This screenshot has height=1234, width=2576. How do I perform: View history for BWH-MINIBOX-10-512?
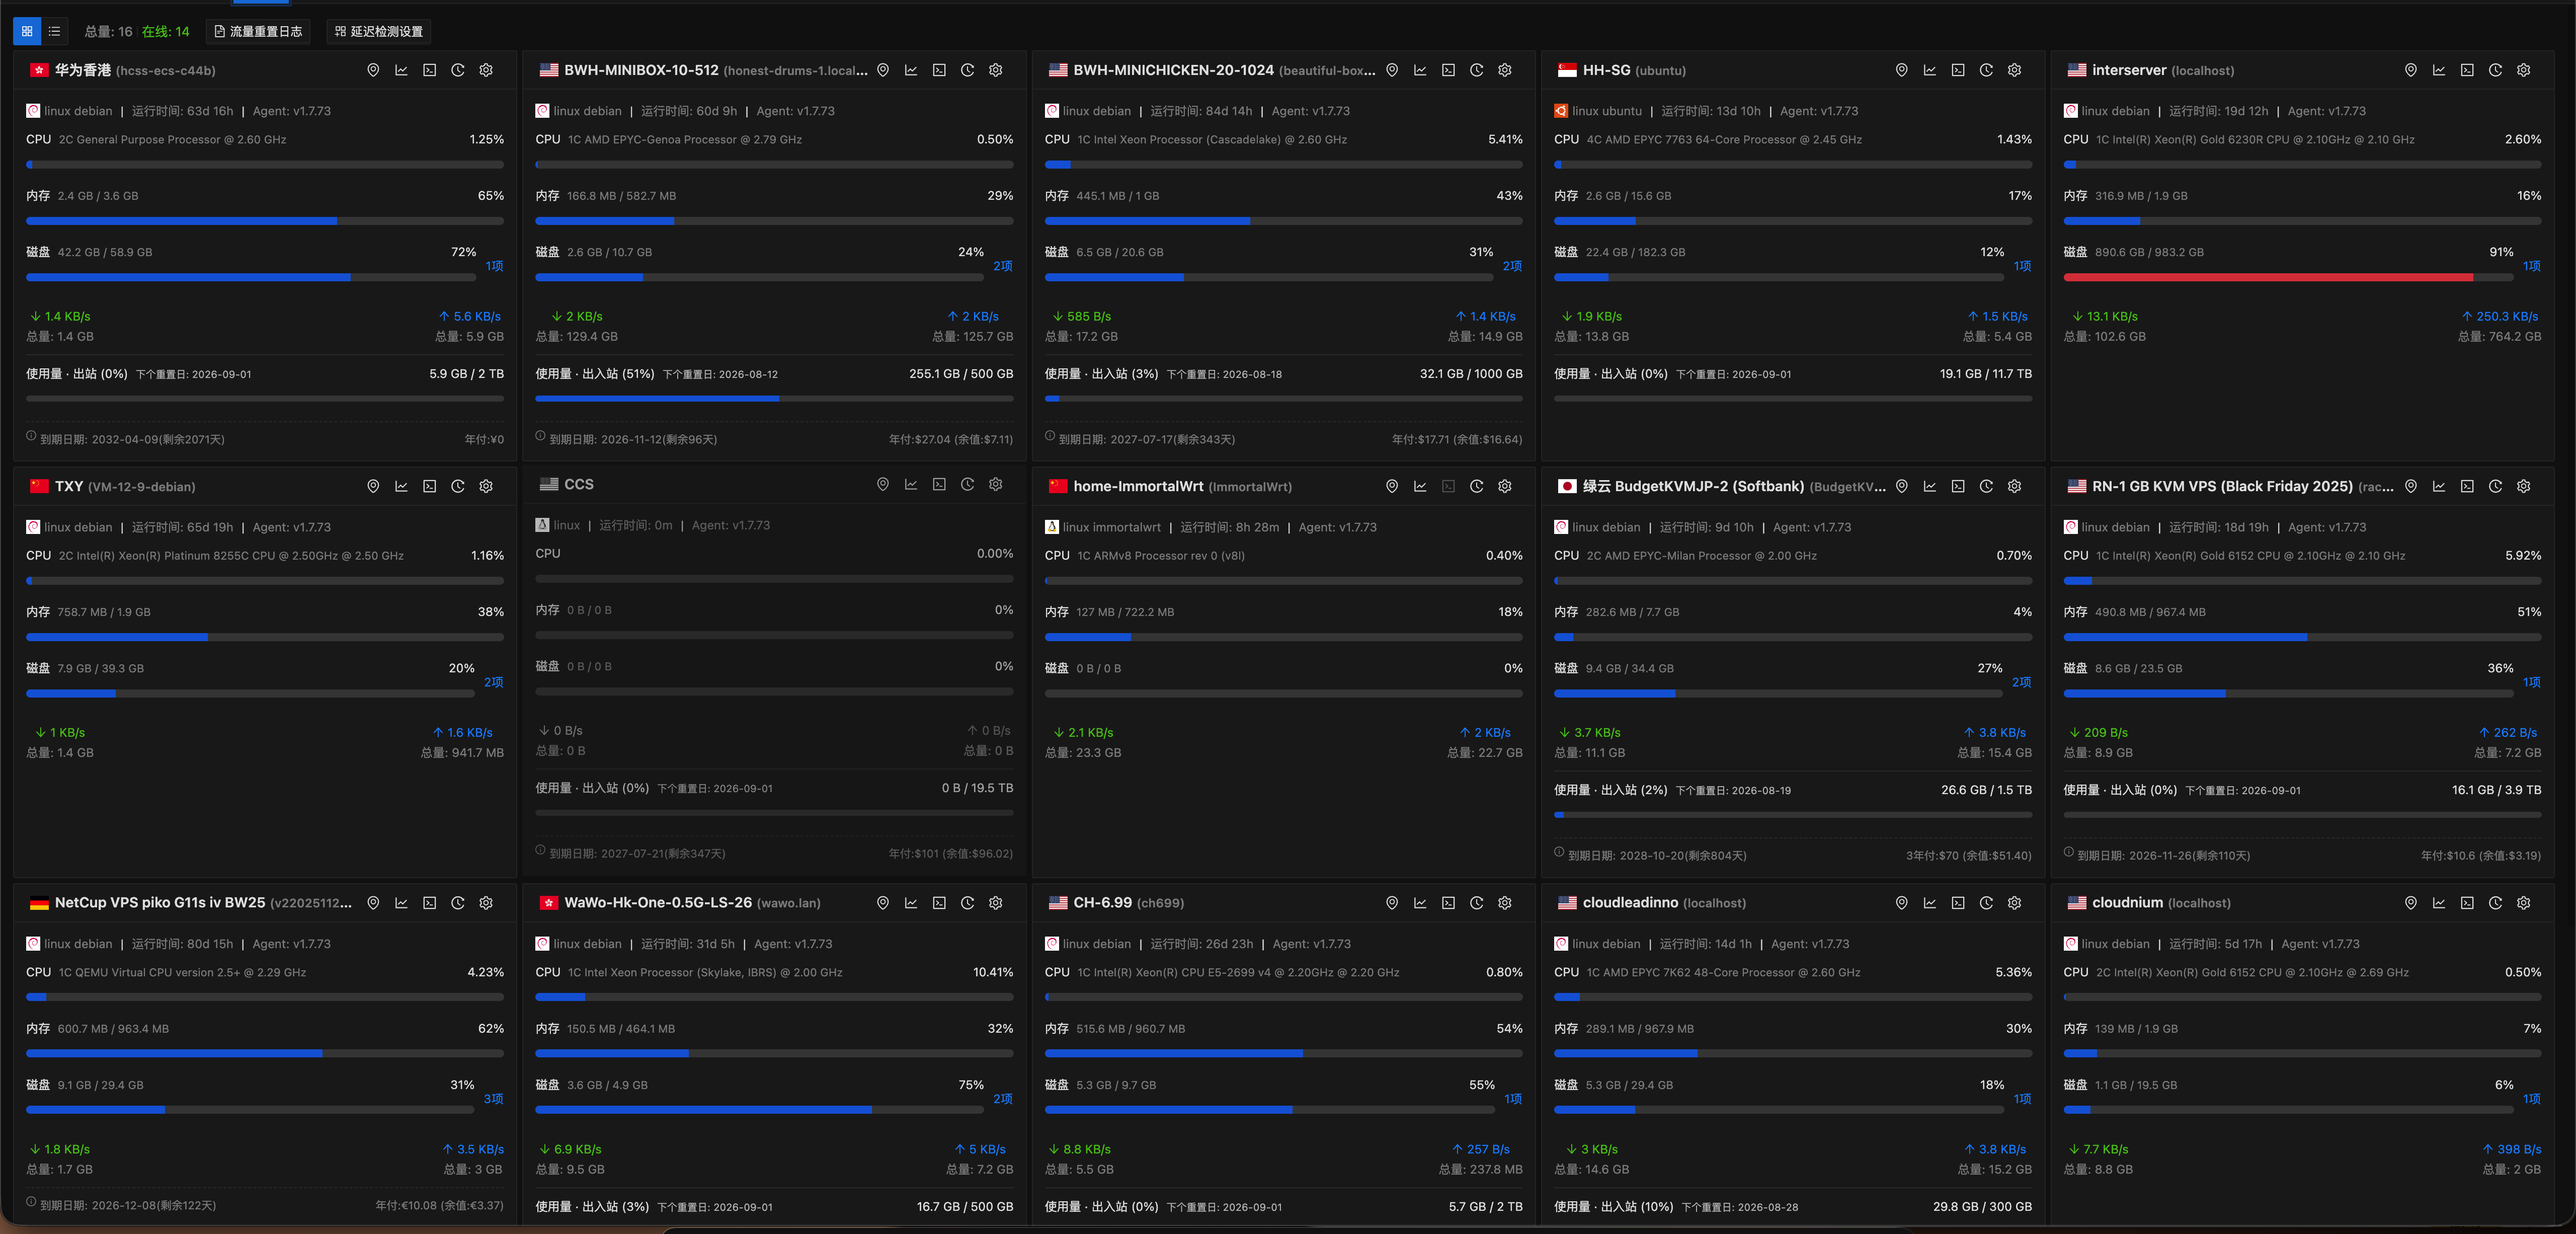point(967,70)
